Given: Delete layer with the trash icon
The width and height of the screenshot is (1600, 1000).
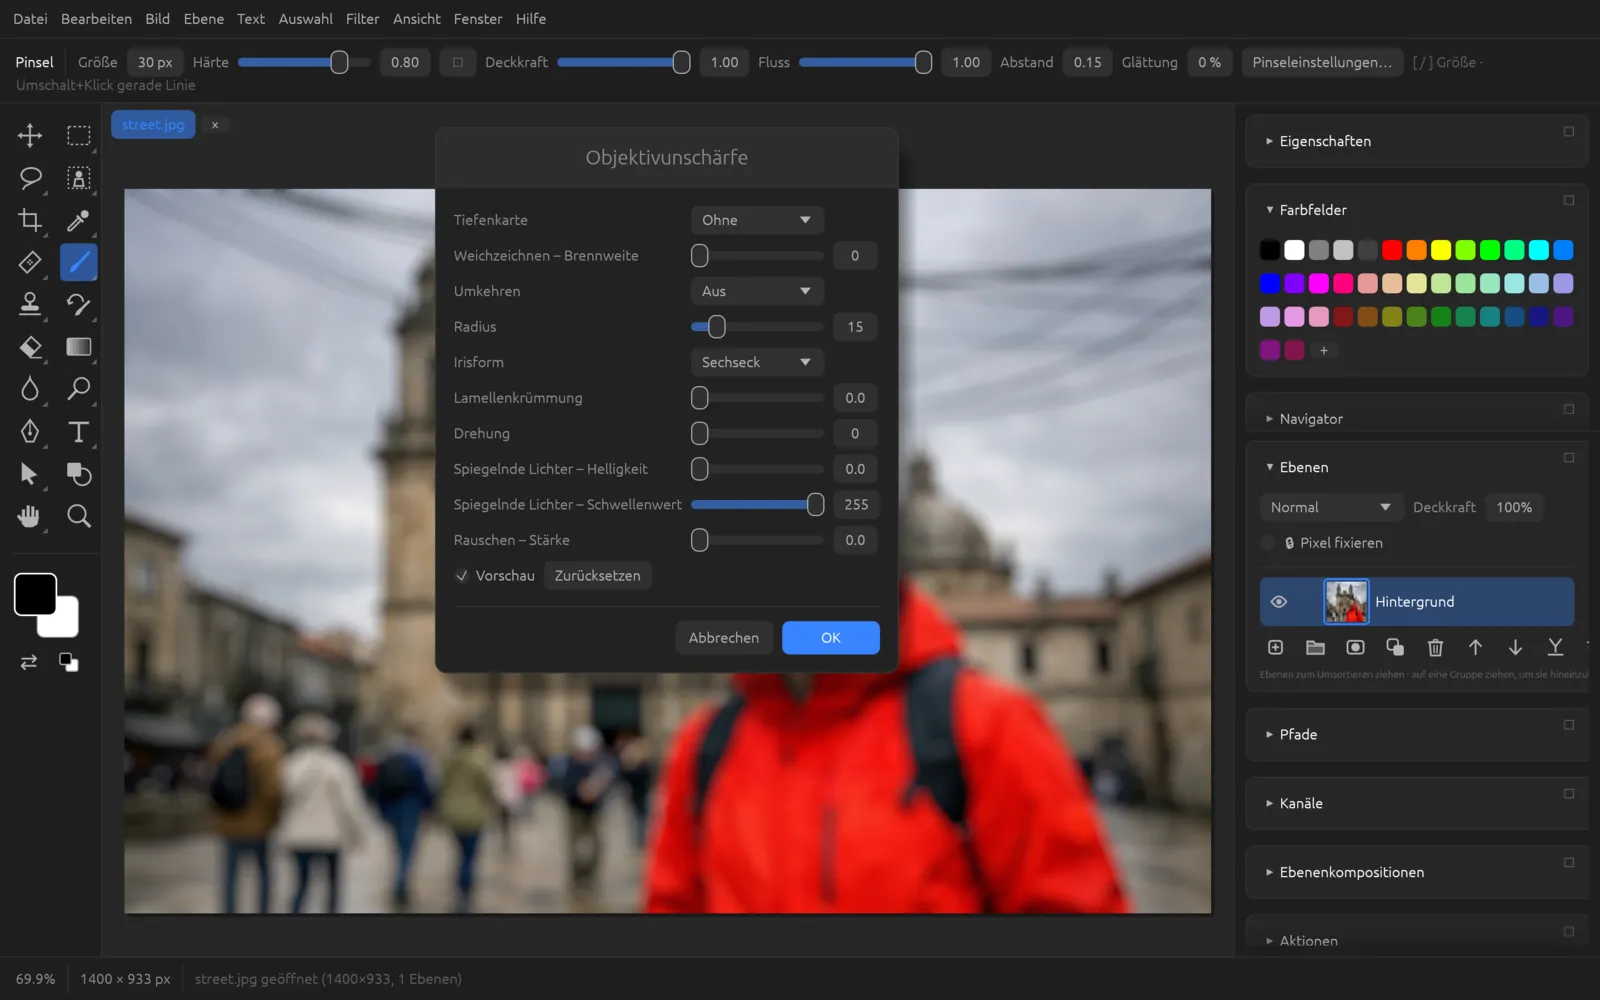Looking at the screenshot, I should (x=1435, y=648).
